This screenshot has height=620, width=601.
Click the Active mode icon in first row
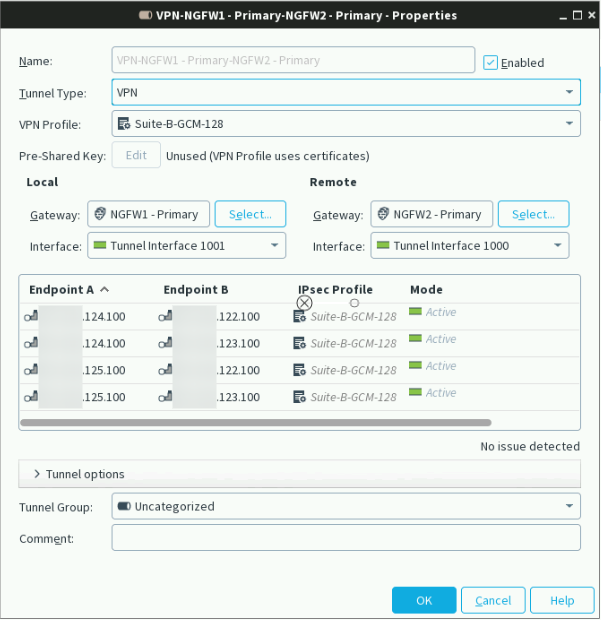click(x=415, y=311)
